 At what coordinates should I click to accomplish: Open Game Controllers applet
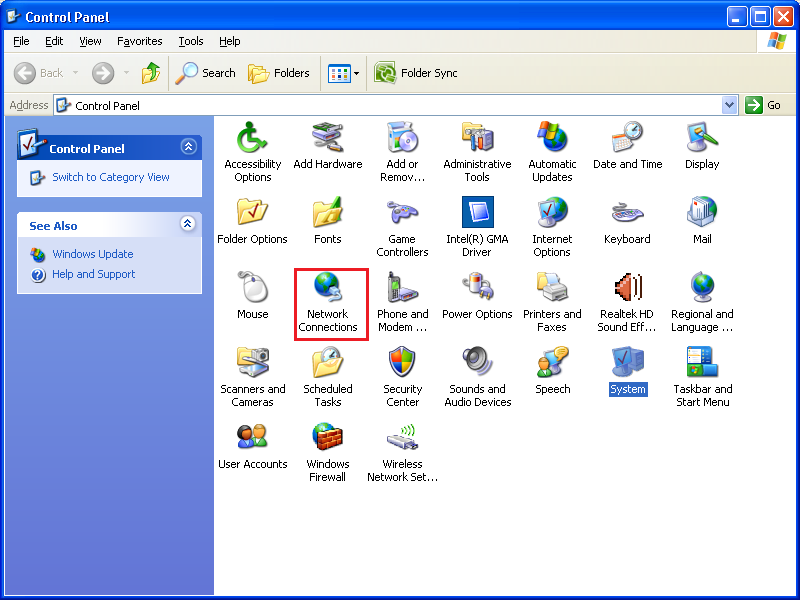[402, 227]
